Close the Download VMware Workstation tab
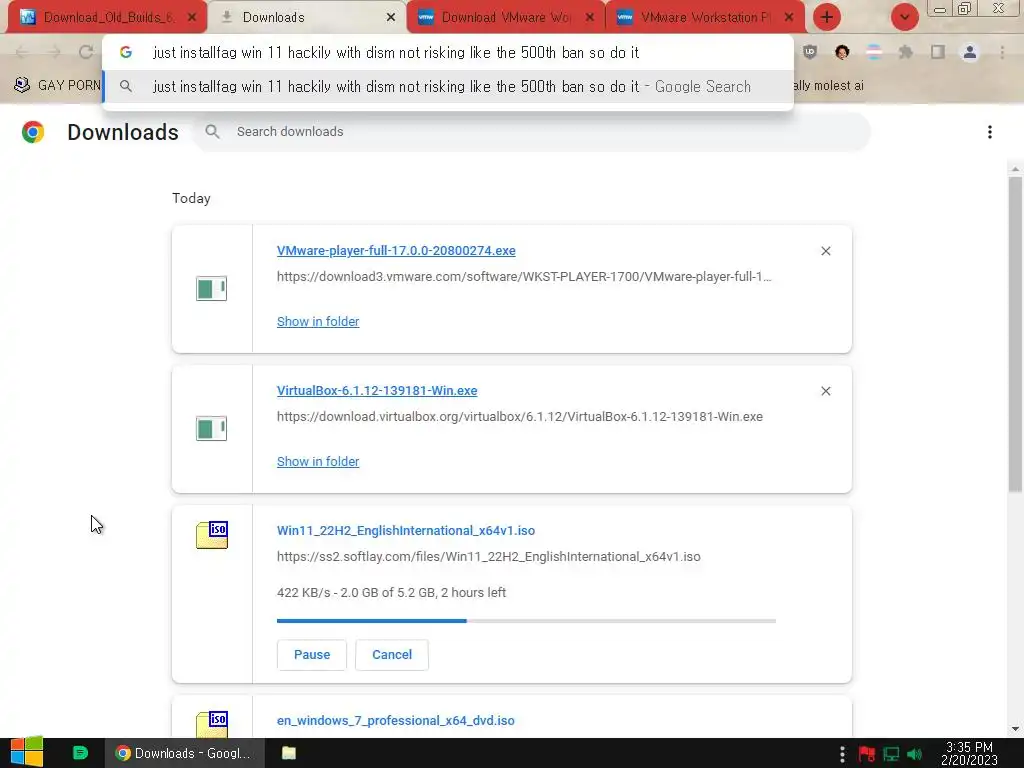 point(590,18)
